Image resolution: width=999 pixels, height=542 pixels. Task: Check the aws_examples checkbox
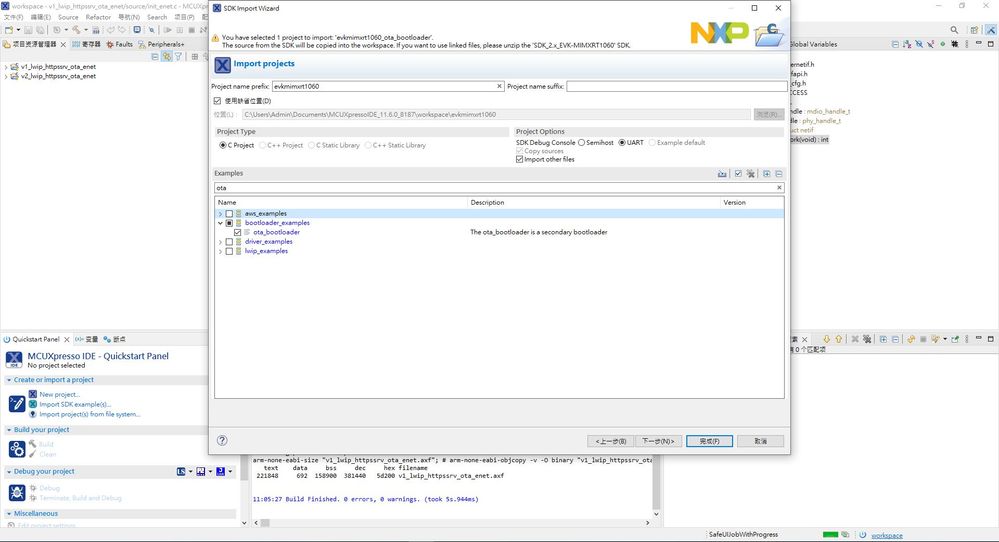(x=229, y=214)
